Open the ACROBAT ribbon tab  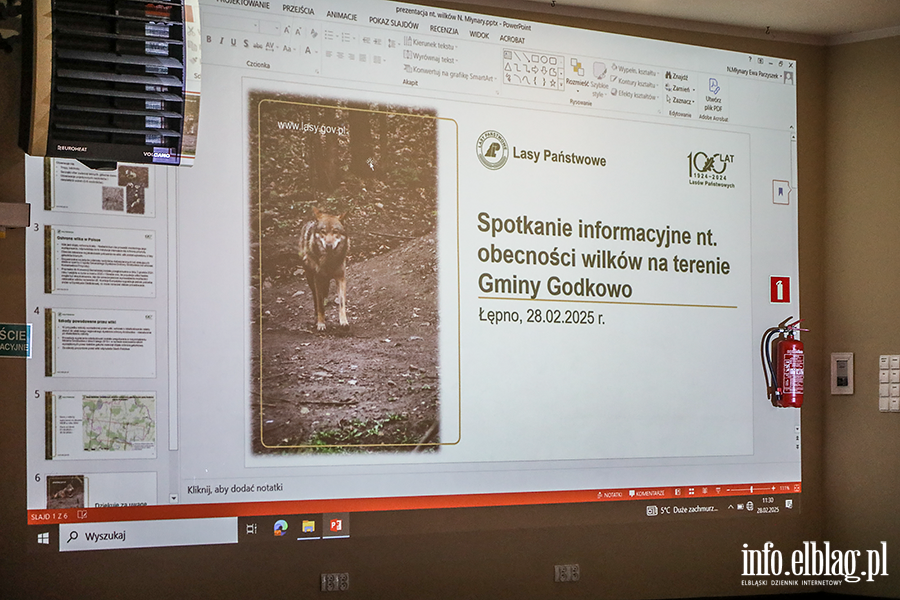(x=512, y=39)
